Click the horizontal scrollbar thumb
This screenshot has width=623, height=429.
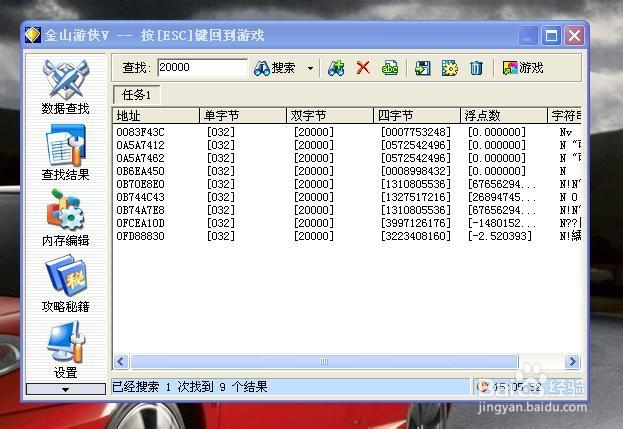(324, 361)
